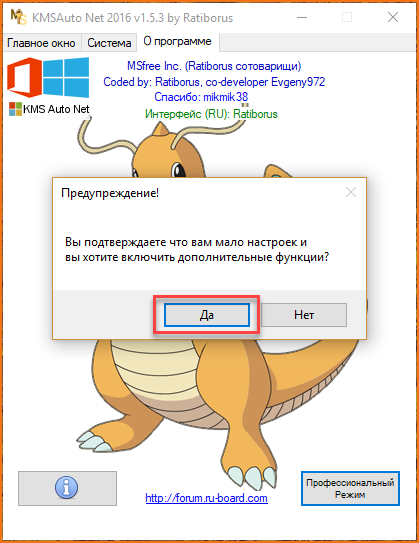Click the KMSAuto title bar app icon
This screenshot has width=419, height=543.
[x=18, y=17]
